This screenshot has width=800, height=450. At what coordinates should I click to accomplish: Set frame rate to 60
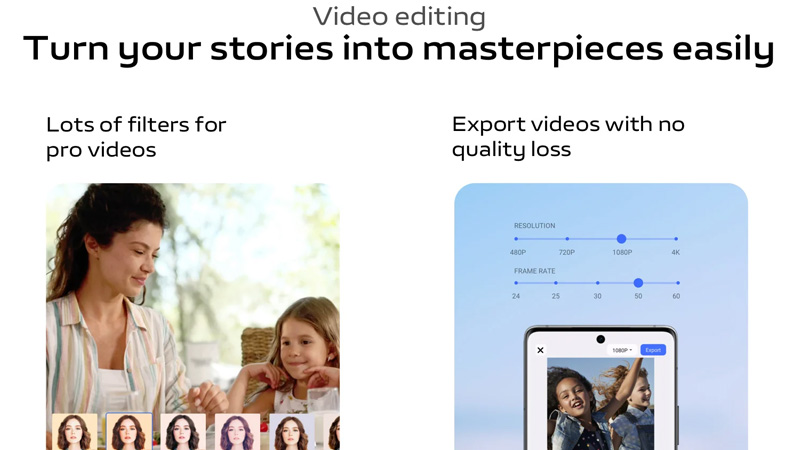coord(678,283)
